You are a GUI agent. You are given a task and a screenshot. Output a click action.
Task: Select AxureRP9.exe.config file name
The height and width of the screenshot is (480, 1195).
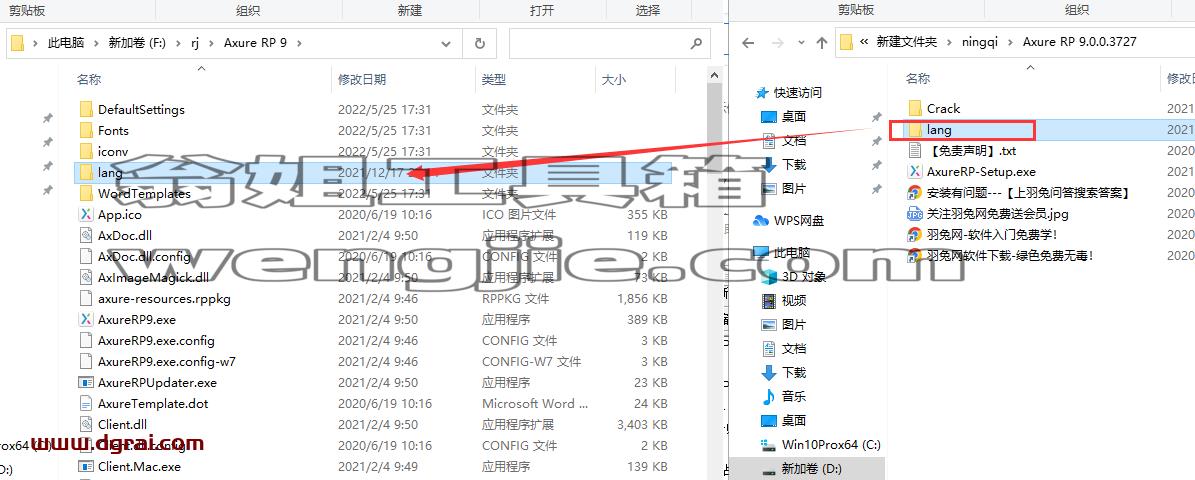coord(156,341)
